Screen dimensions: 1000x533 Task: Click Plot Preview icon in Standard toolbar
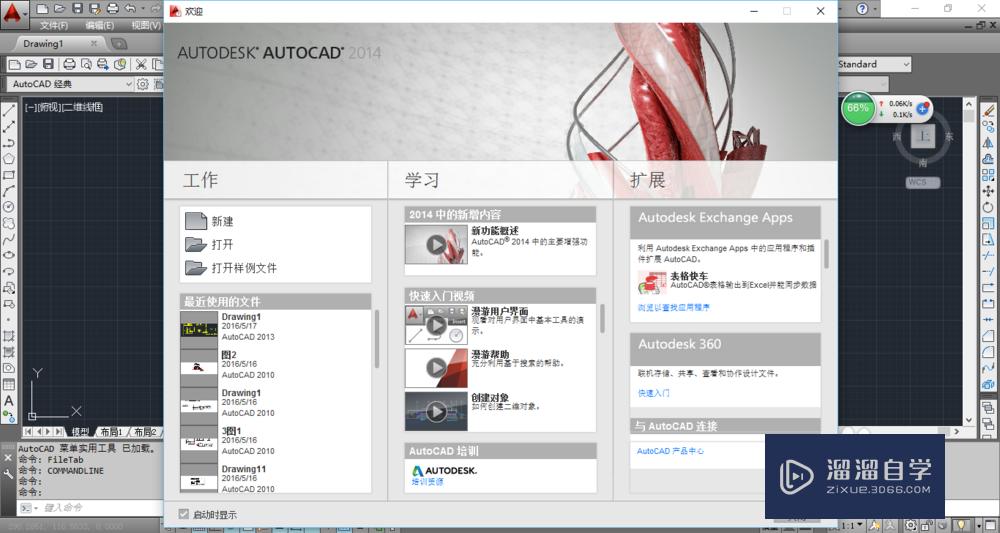coord(86,64)
